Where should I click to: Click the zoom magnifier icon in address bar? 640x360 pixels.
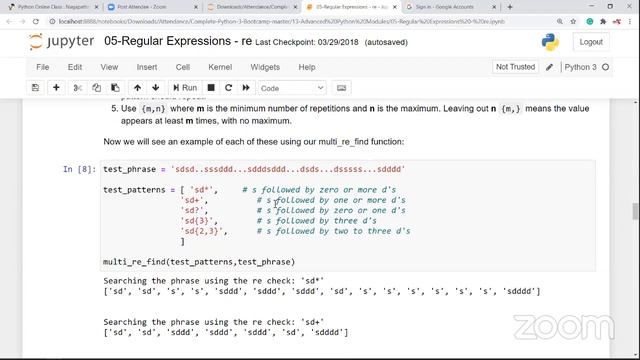click(x=560, y=21)
